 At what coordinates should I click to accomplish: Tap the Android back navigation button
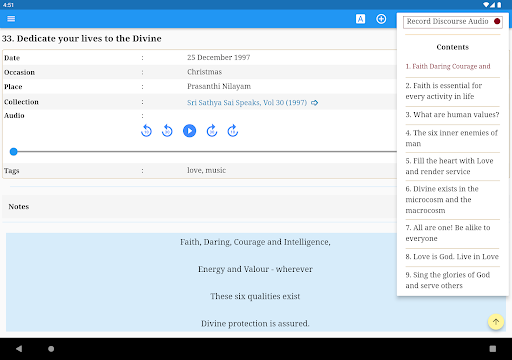[19, 349]
